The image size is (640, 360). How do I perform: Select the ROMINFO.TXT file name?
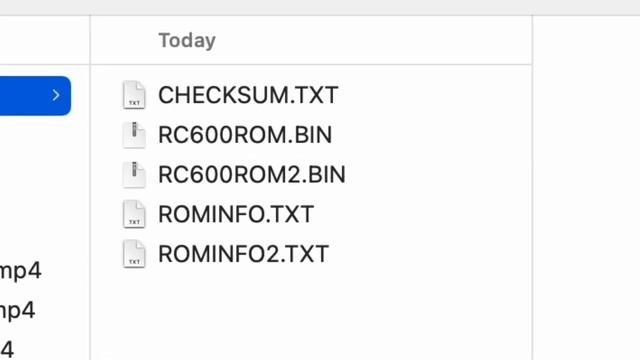(236, 214)
